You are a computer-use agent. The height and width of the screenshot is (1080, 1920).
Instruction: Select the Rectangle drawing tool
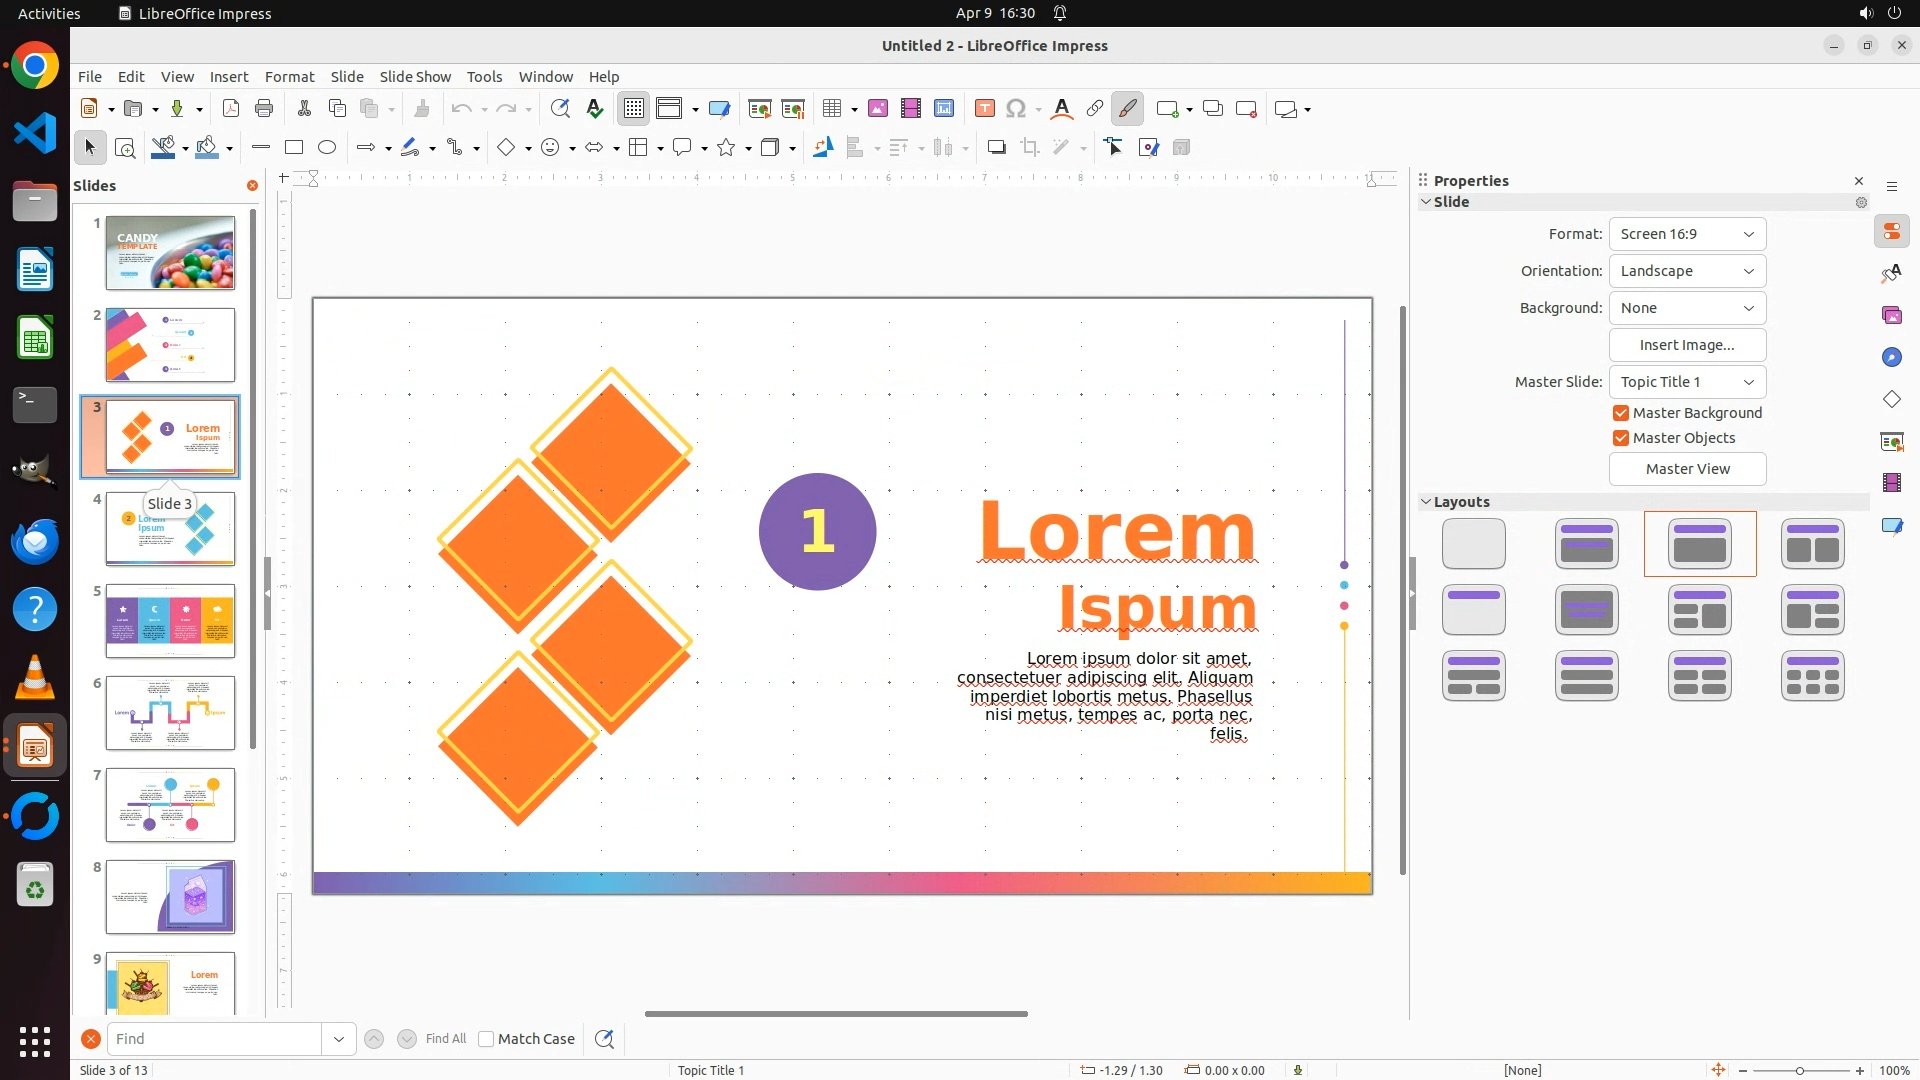294,148
